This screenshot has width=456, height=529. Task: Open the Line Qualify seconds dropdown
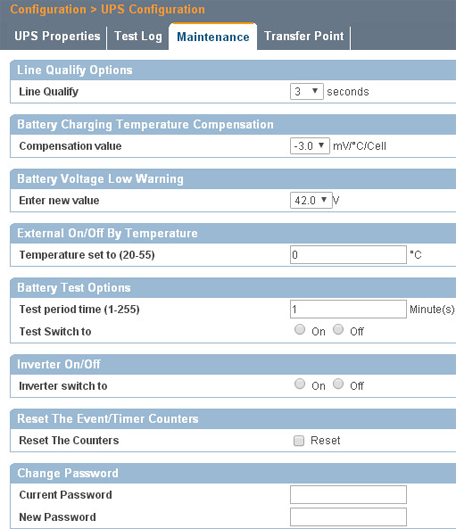307,91
